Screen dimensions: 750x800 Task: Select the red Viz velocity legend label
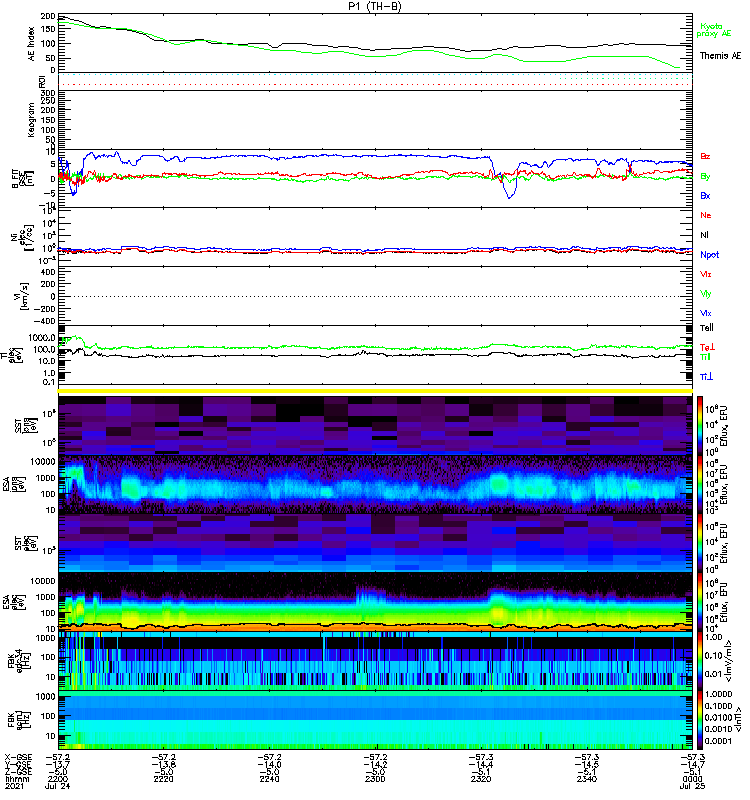706,274
